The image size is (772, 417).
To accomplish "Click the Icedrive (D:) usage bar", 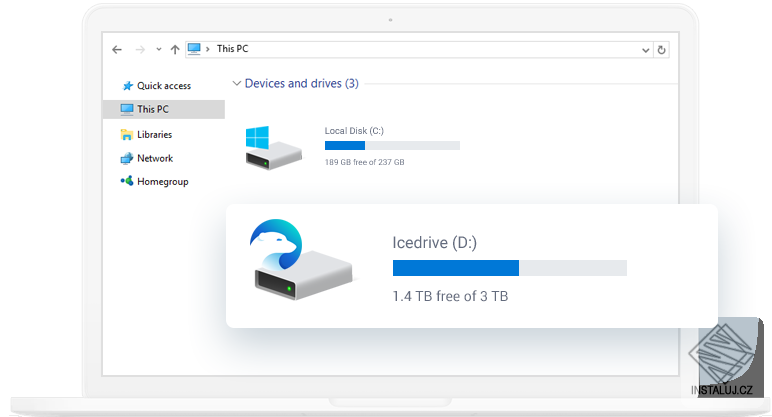I will pyautogui.click(x=510, y=268).
